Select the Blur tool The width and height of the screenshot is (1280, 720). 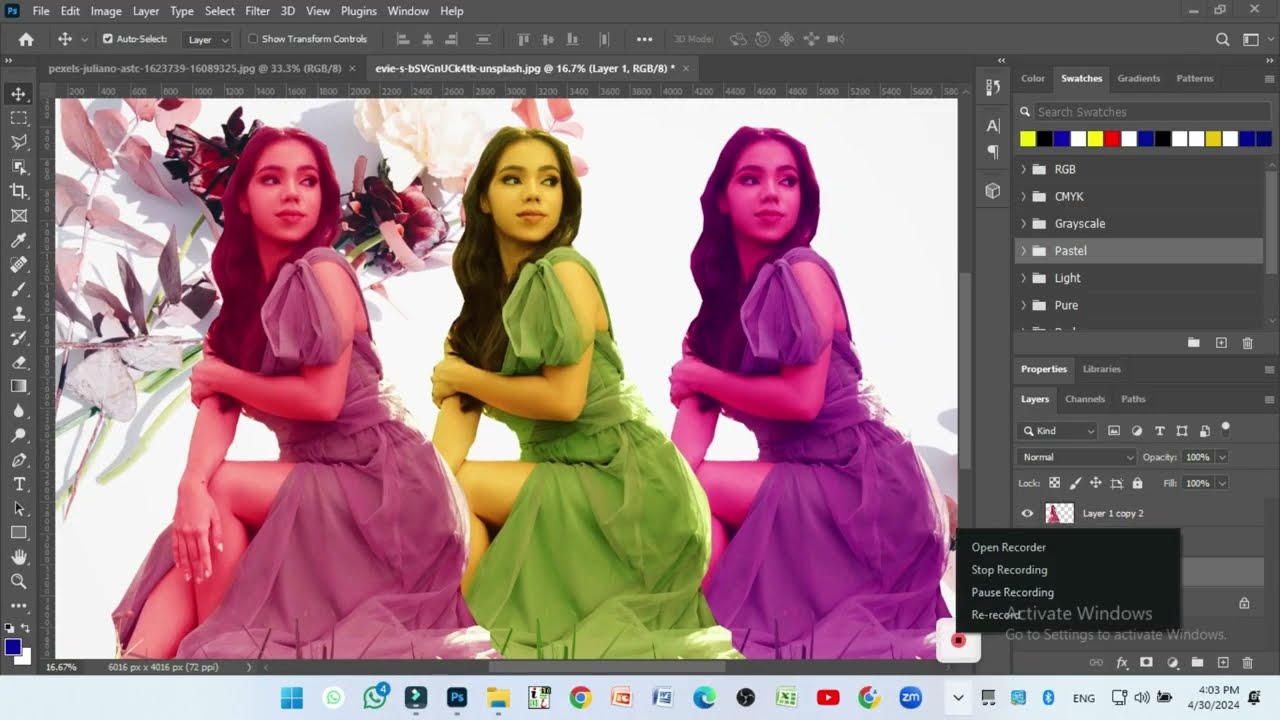[19, 411]
